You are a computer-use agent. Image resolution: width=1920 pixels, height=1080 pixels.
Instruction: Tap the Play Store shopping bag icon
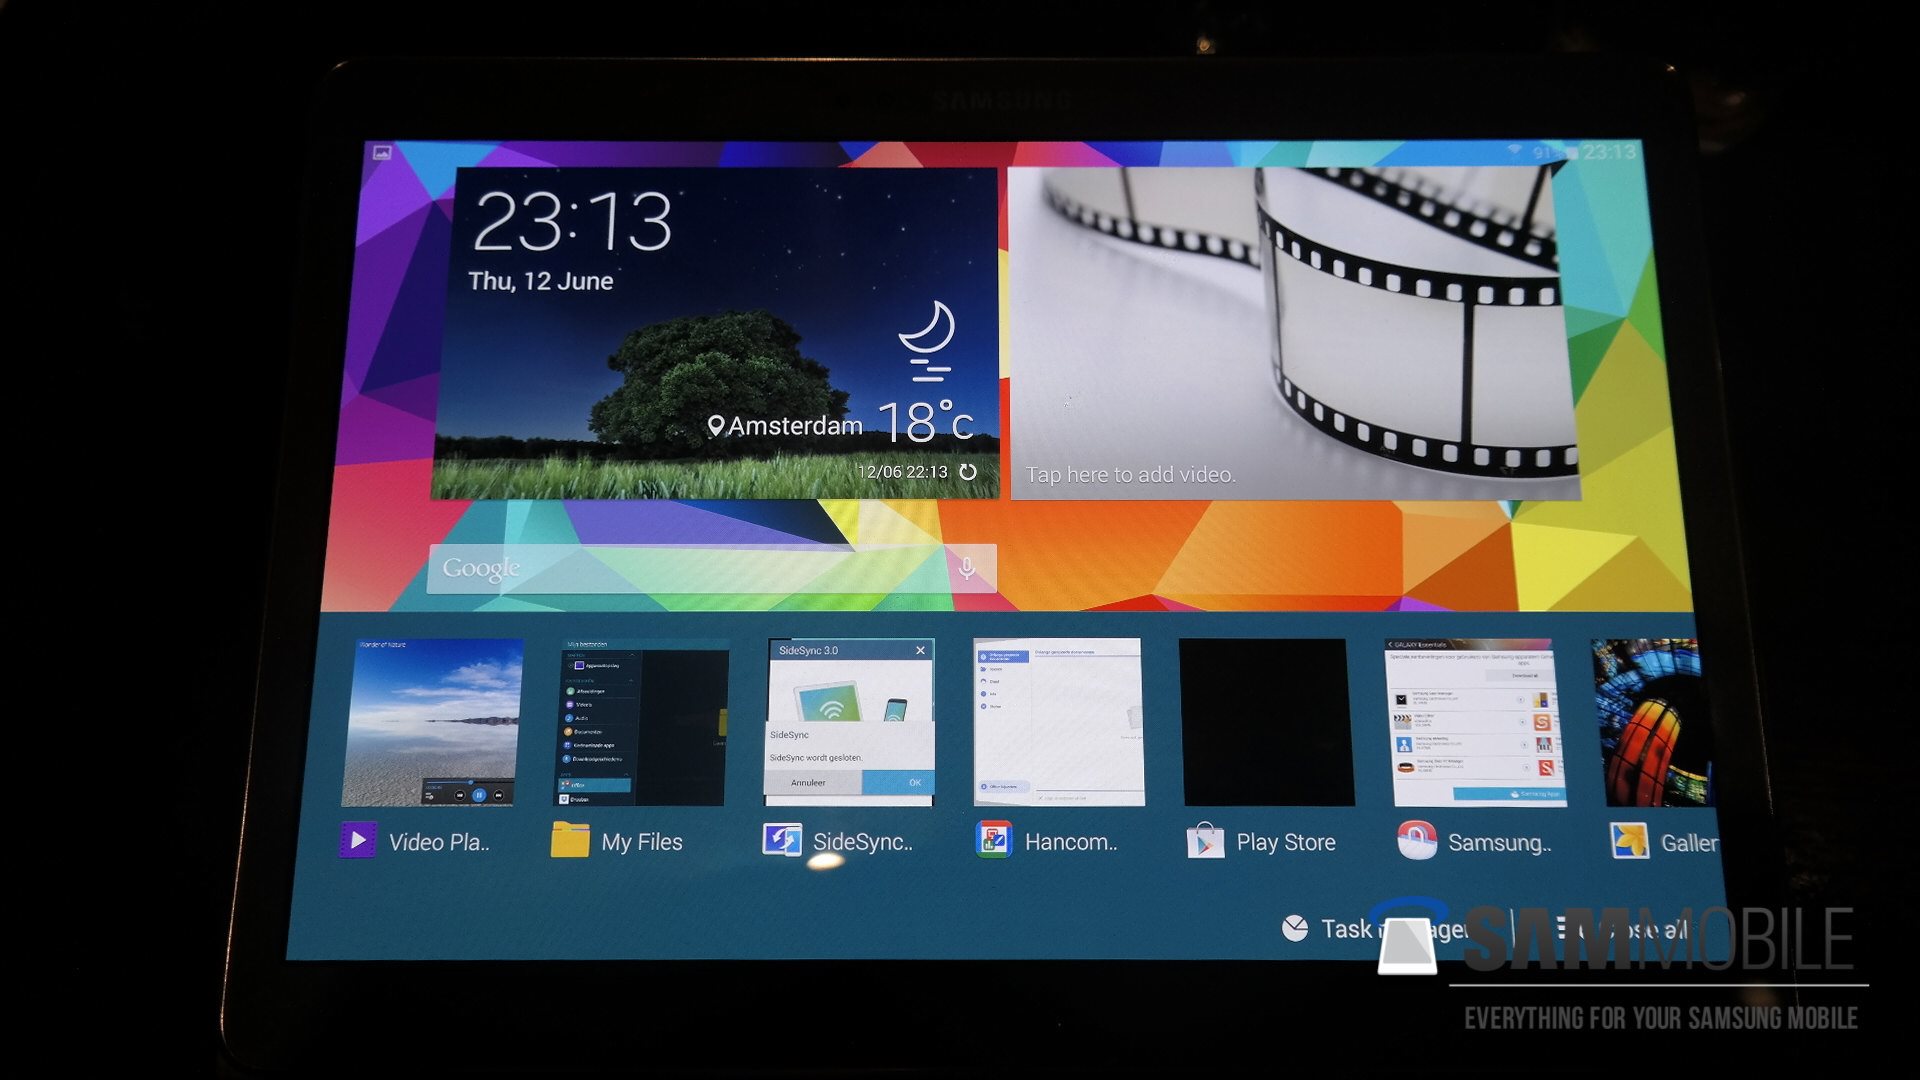[x=1206, y=842]
